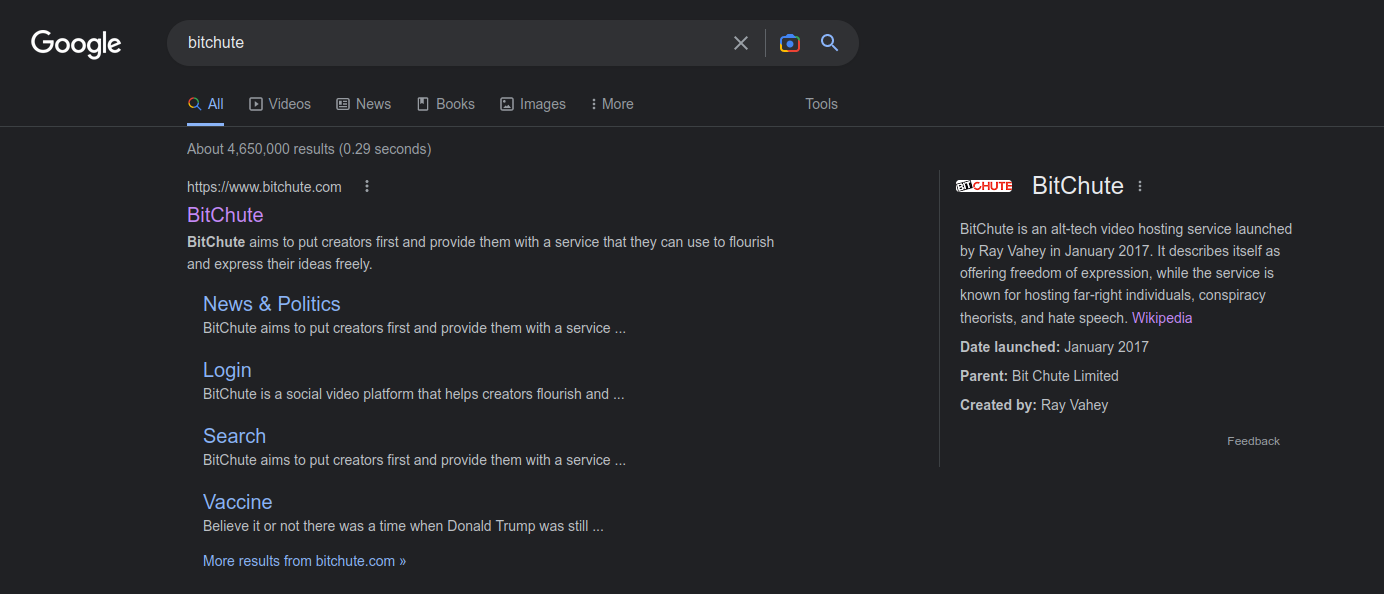
Task: Switch to the Videos tab
Action: point(280,104)
